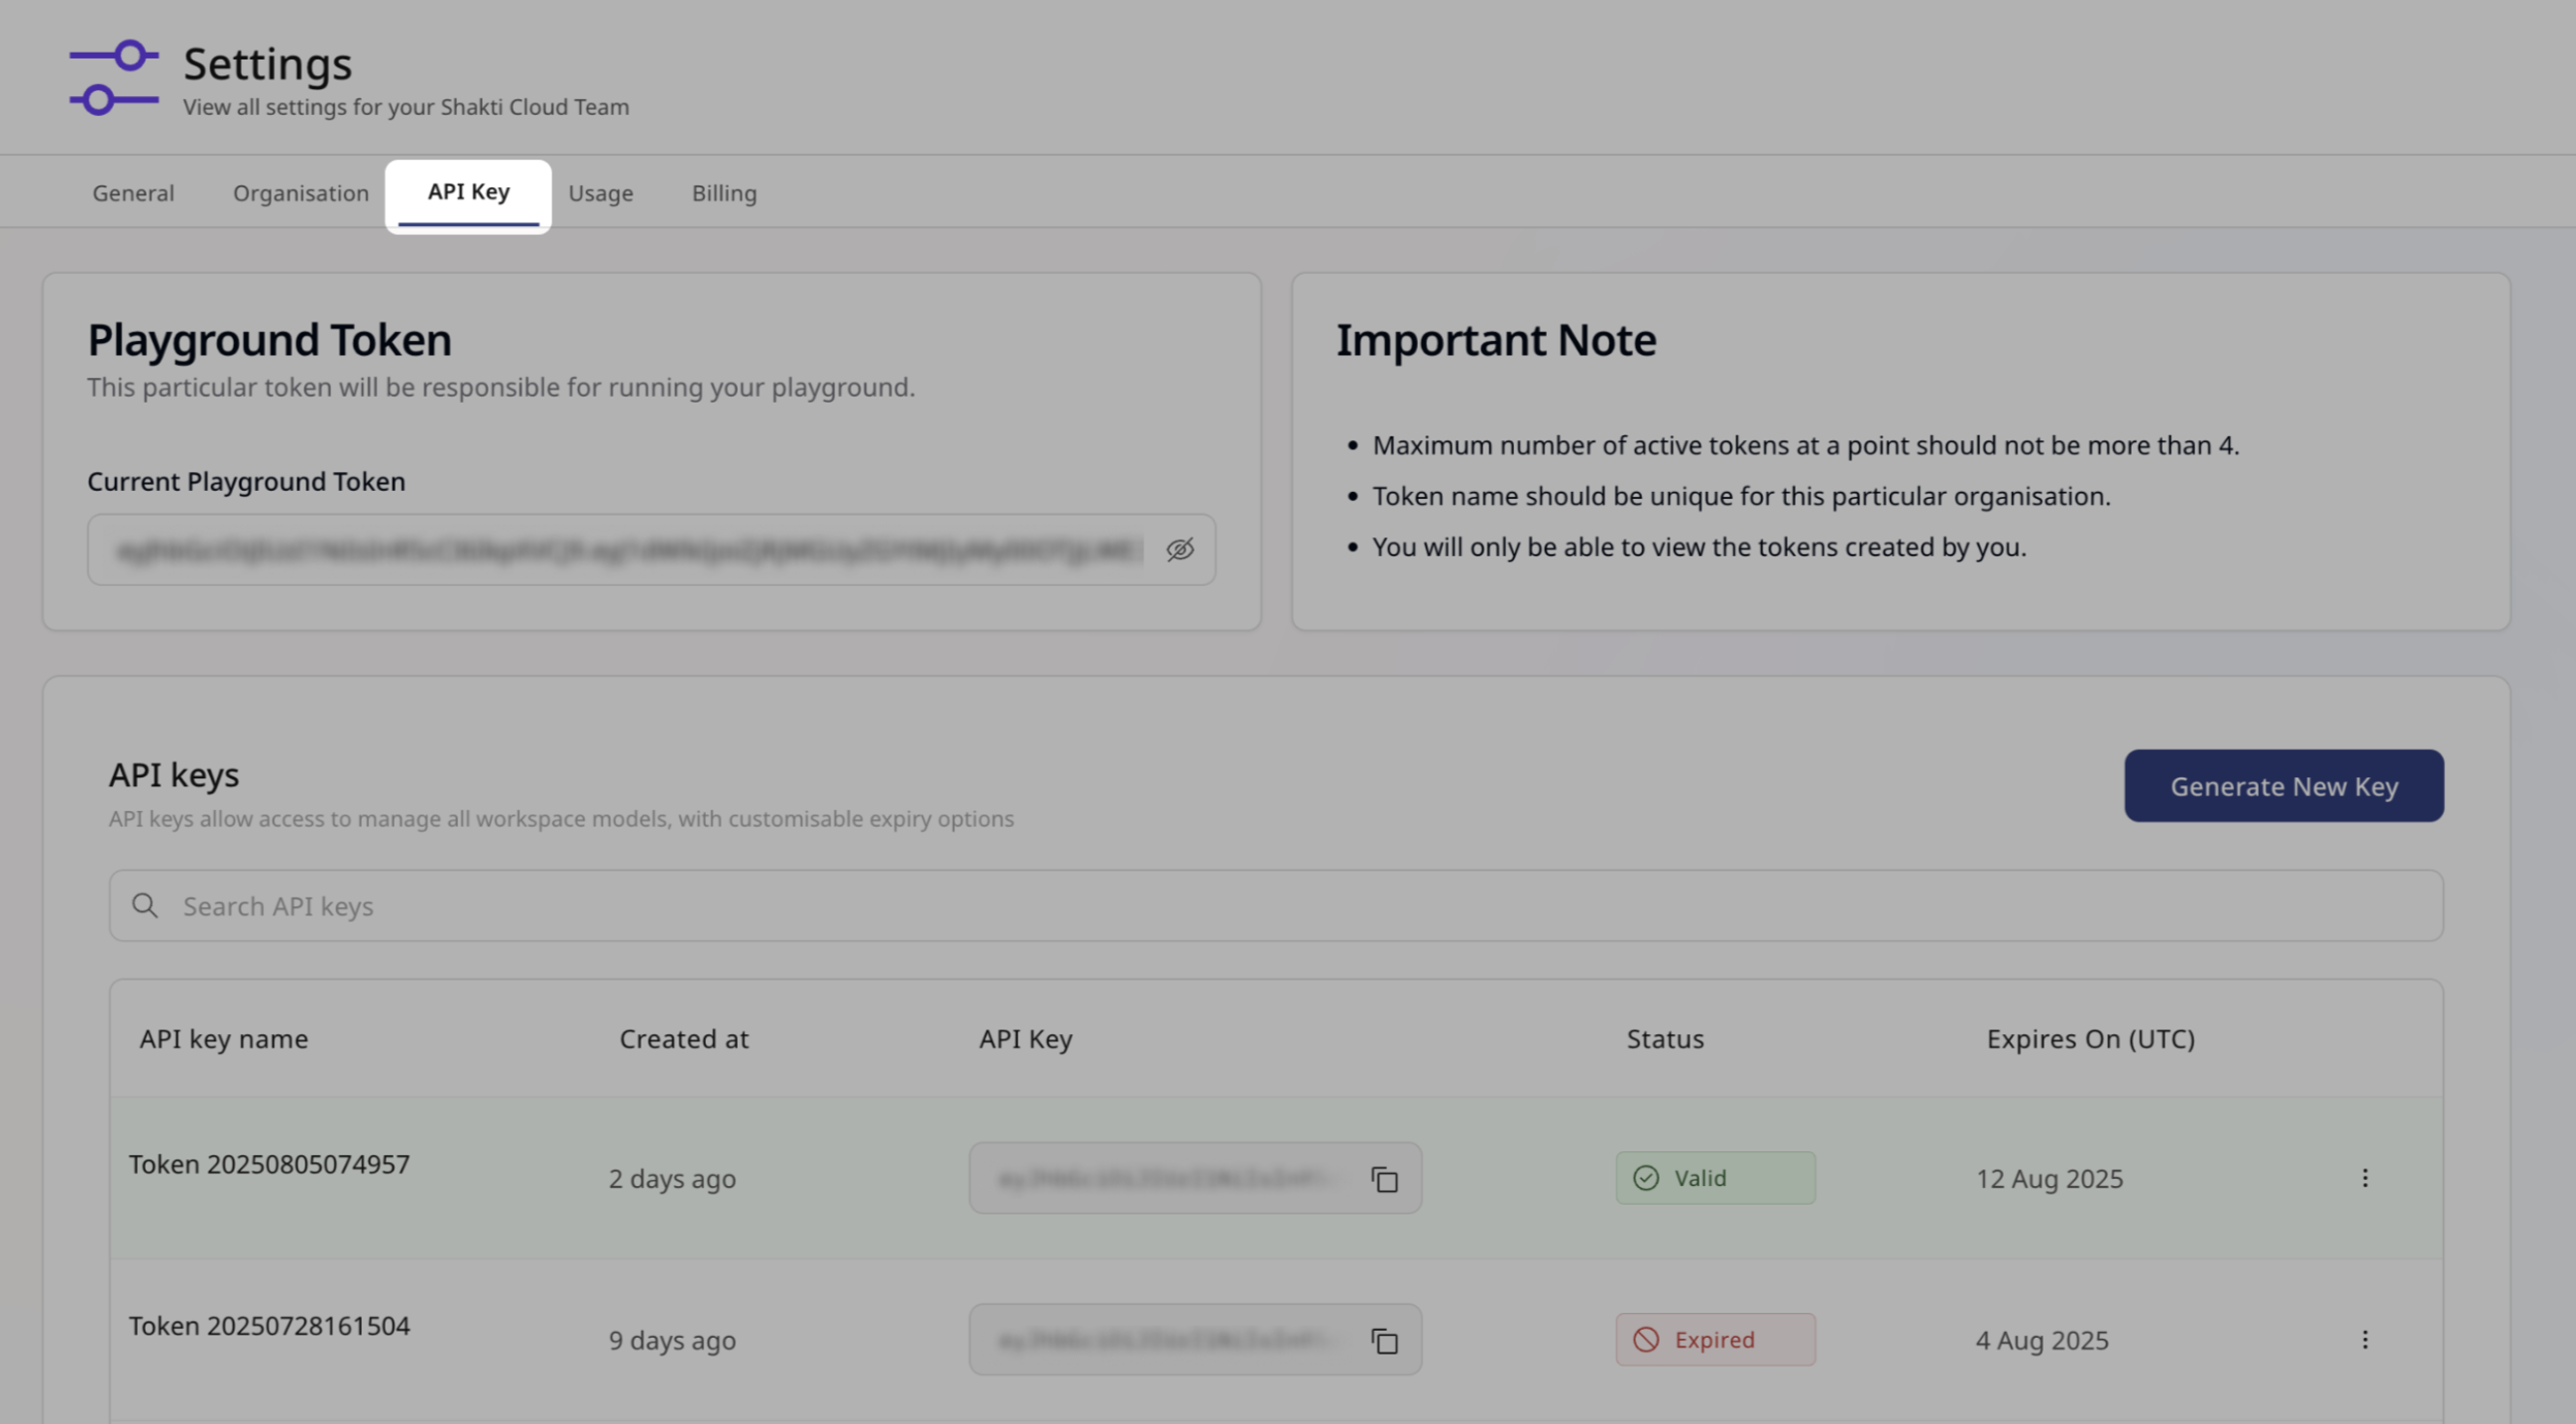Click the Valid status checkmark icon
Image resolution: width=2576 pixels, height=1424 pixels.
pos(1645,1178)
